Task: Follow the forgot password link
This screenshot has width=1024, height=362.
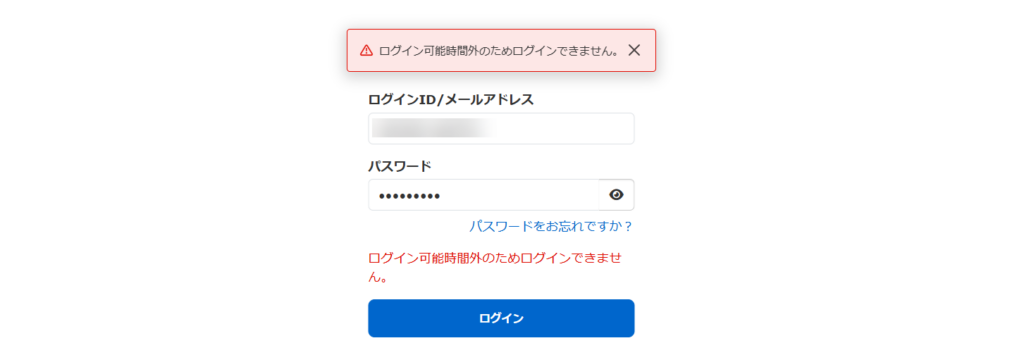Action: 551,226
